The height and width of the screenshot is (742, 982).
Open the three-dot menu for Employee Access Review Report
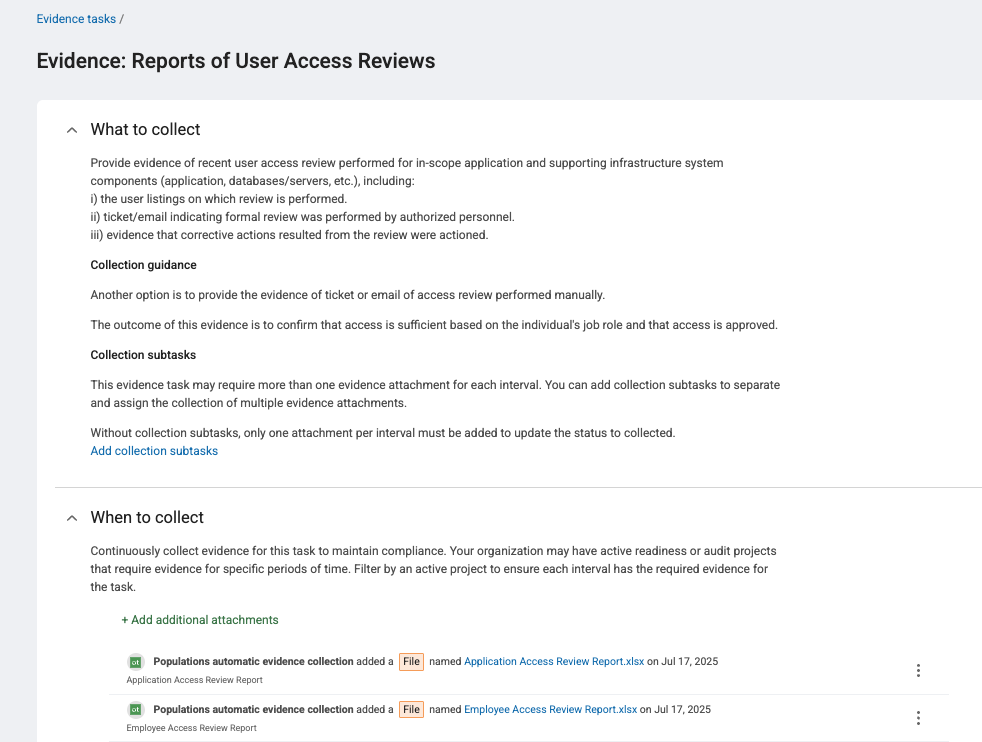coord(918,717)
